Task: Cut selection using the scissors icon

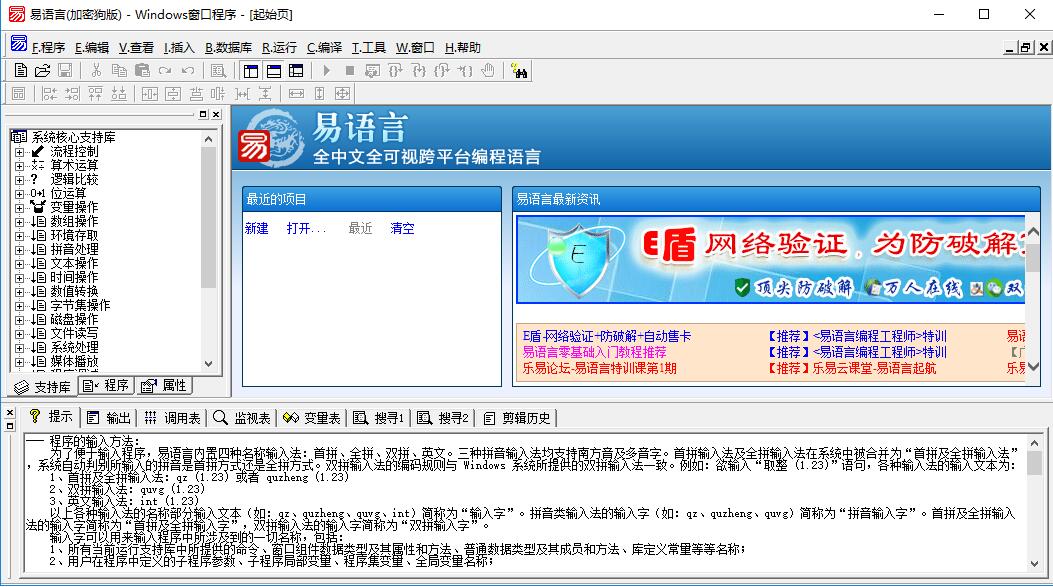Action: point(95,70)
